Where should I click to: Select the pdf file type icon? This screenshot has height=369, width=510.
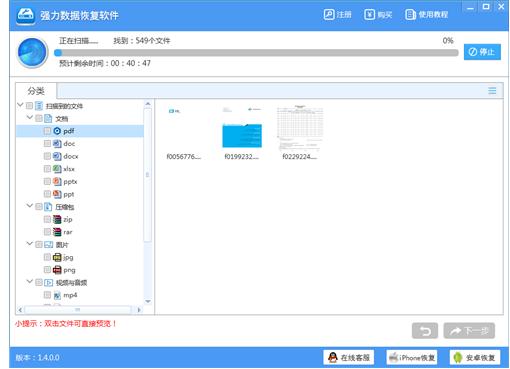[57, 131]
